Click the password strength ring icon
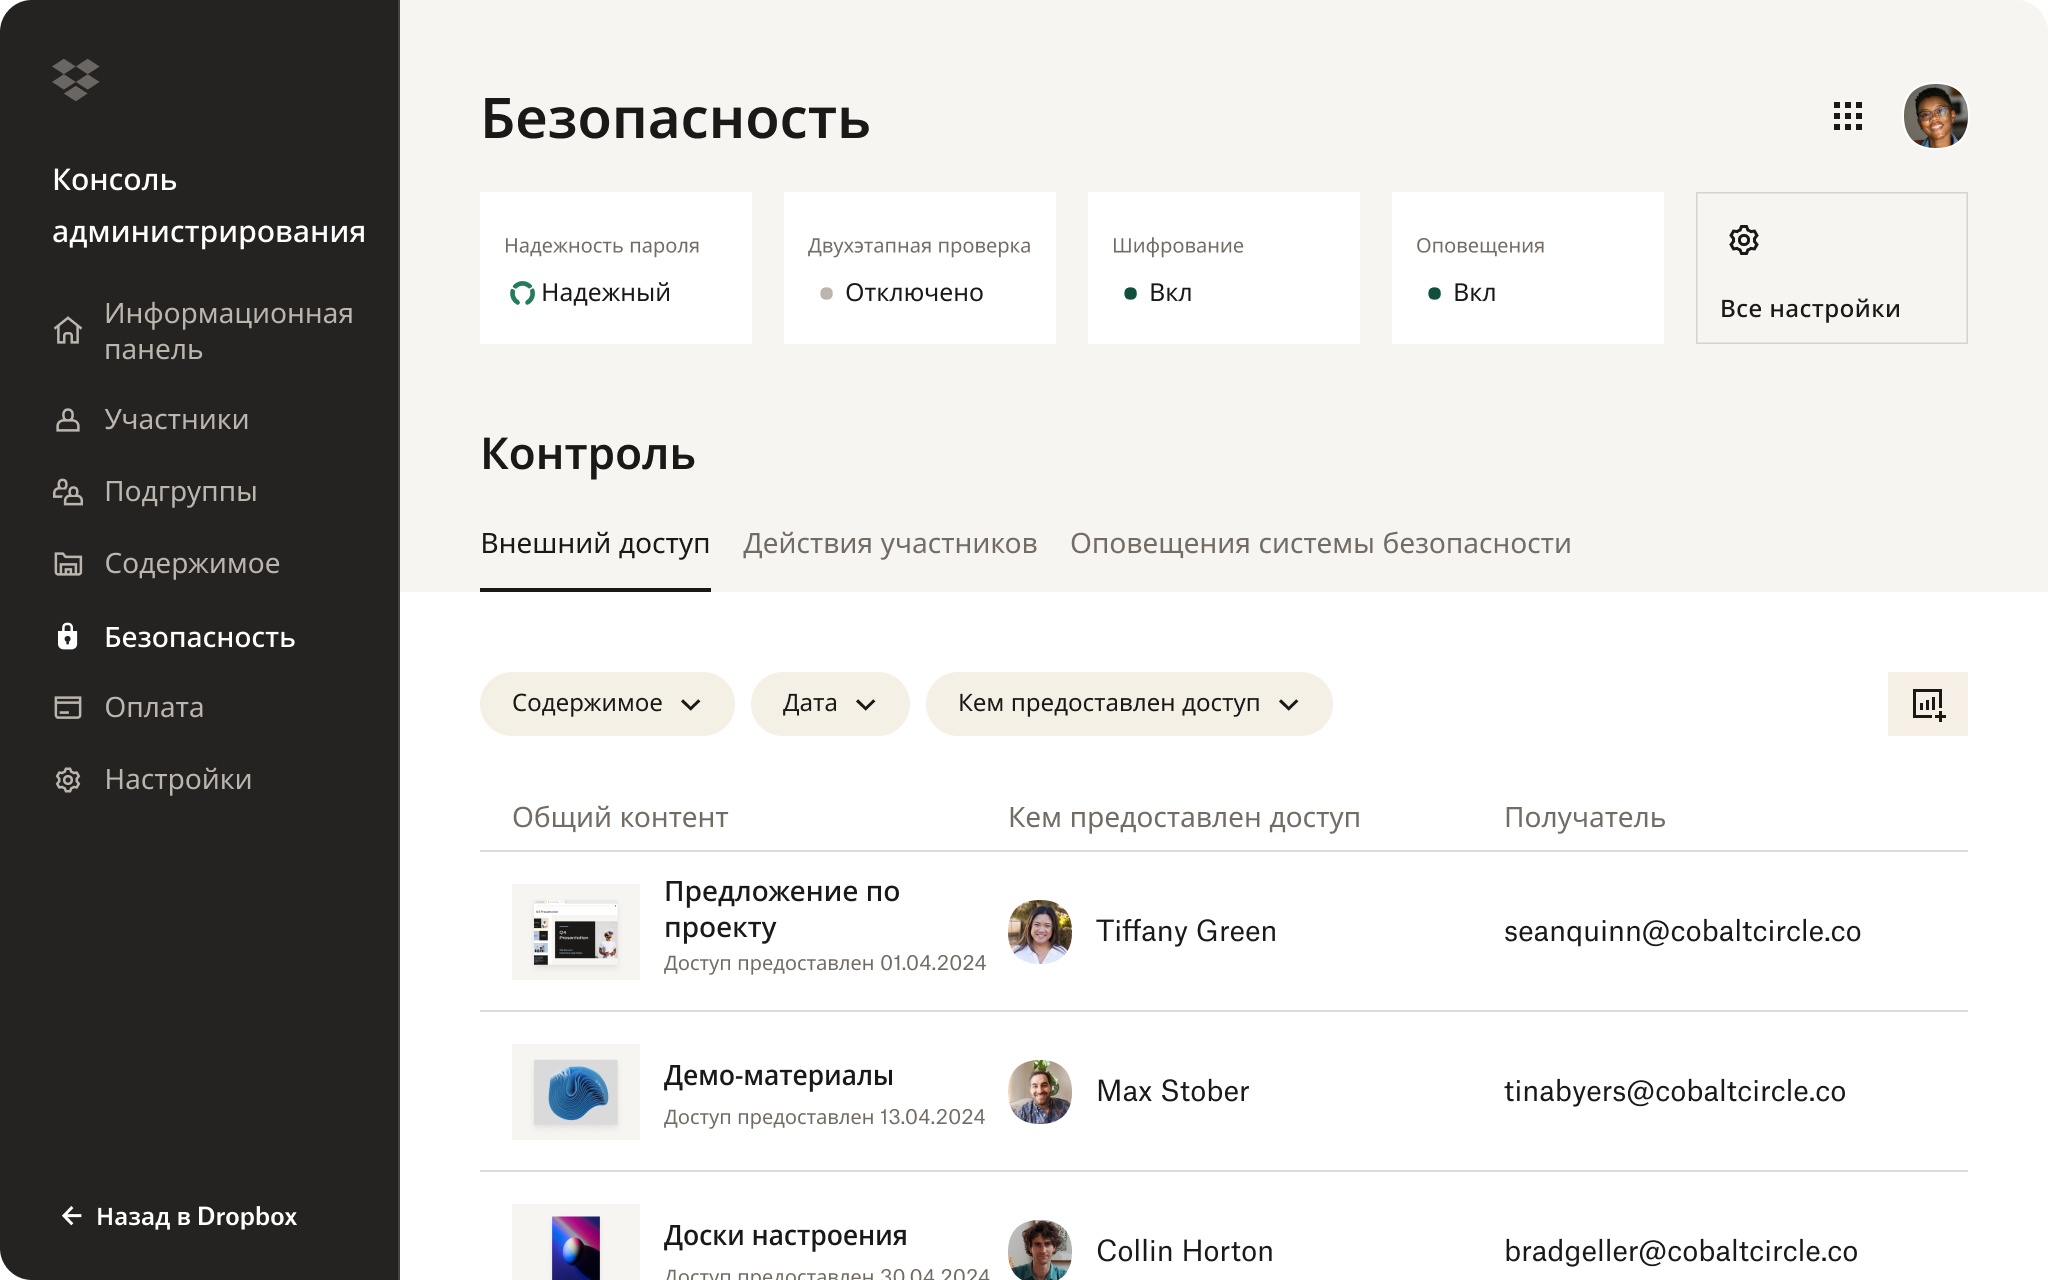Viewport: 2048px width, 1280px height. pos(522,293)
